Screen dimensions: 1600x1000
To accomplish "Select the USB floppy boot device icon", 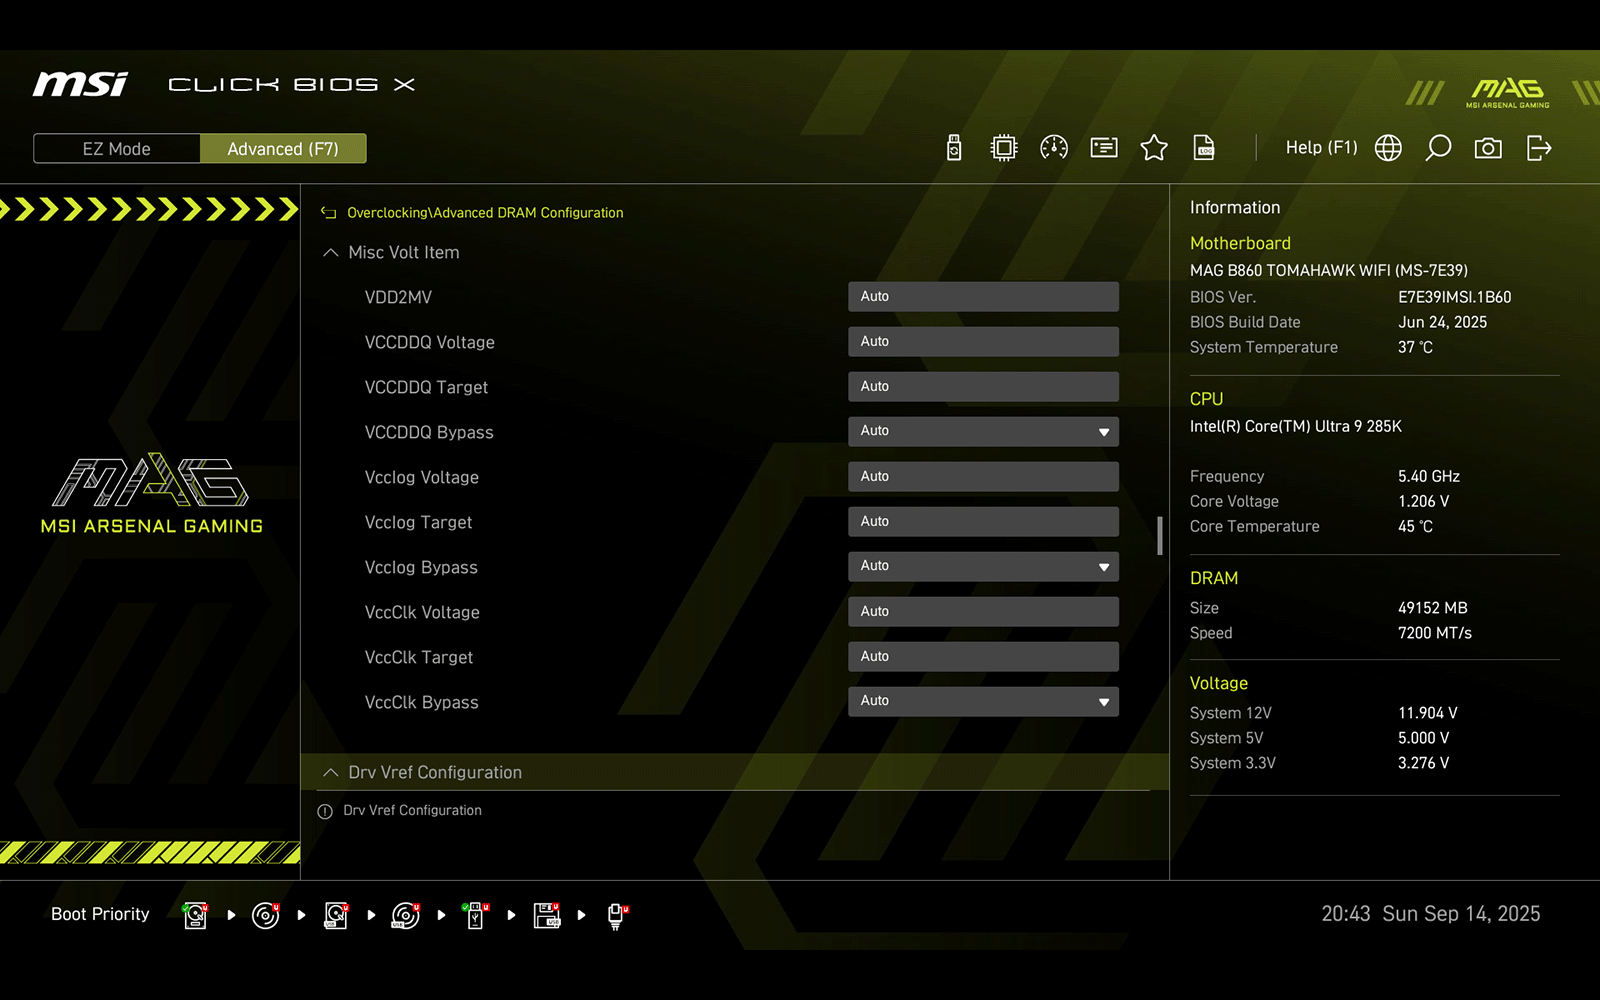I will tap(547, 915).
